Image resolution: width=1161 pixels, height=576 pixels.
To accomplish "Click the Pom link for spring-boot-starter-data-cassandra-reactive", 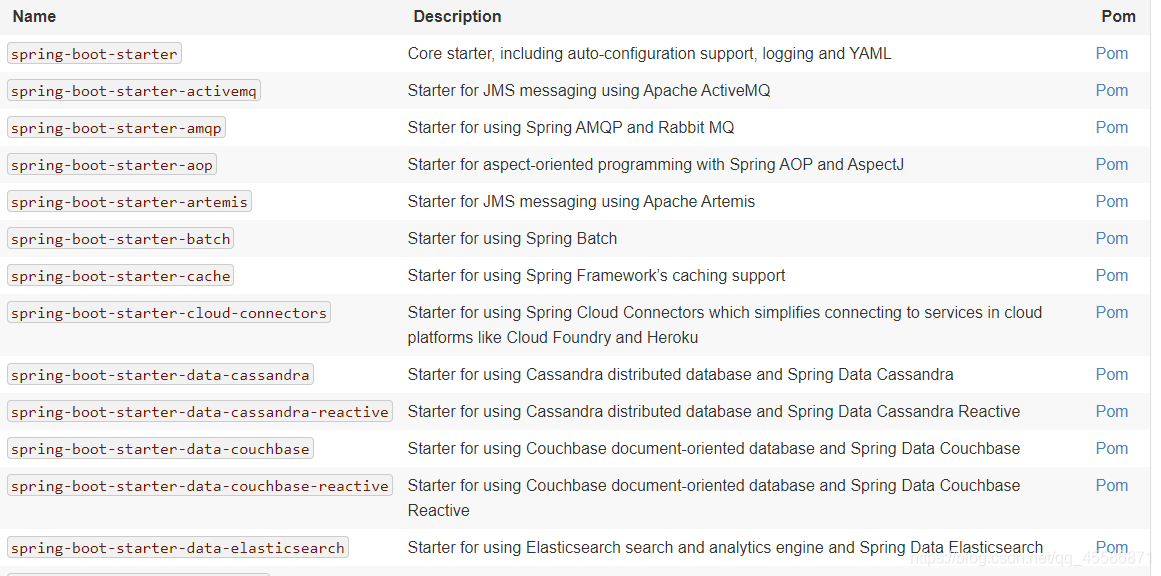I will click(x=1111, y=412).
